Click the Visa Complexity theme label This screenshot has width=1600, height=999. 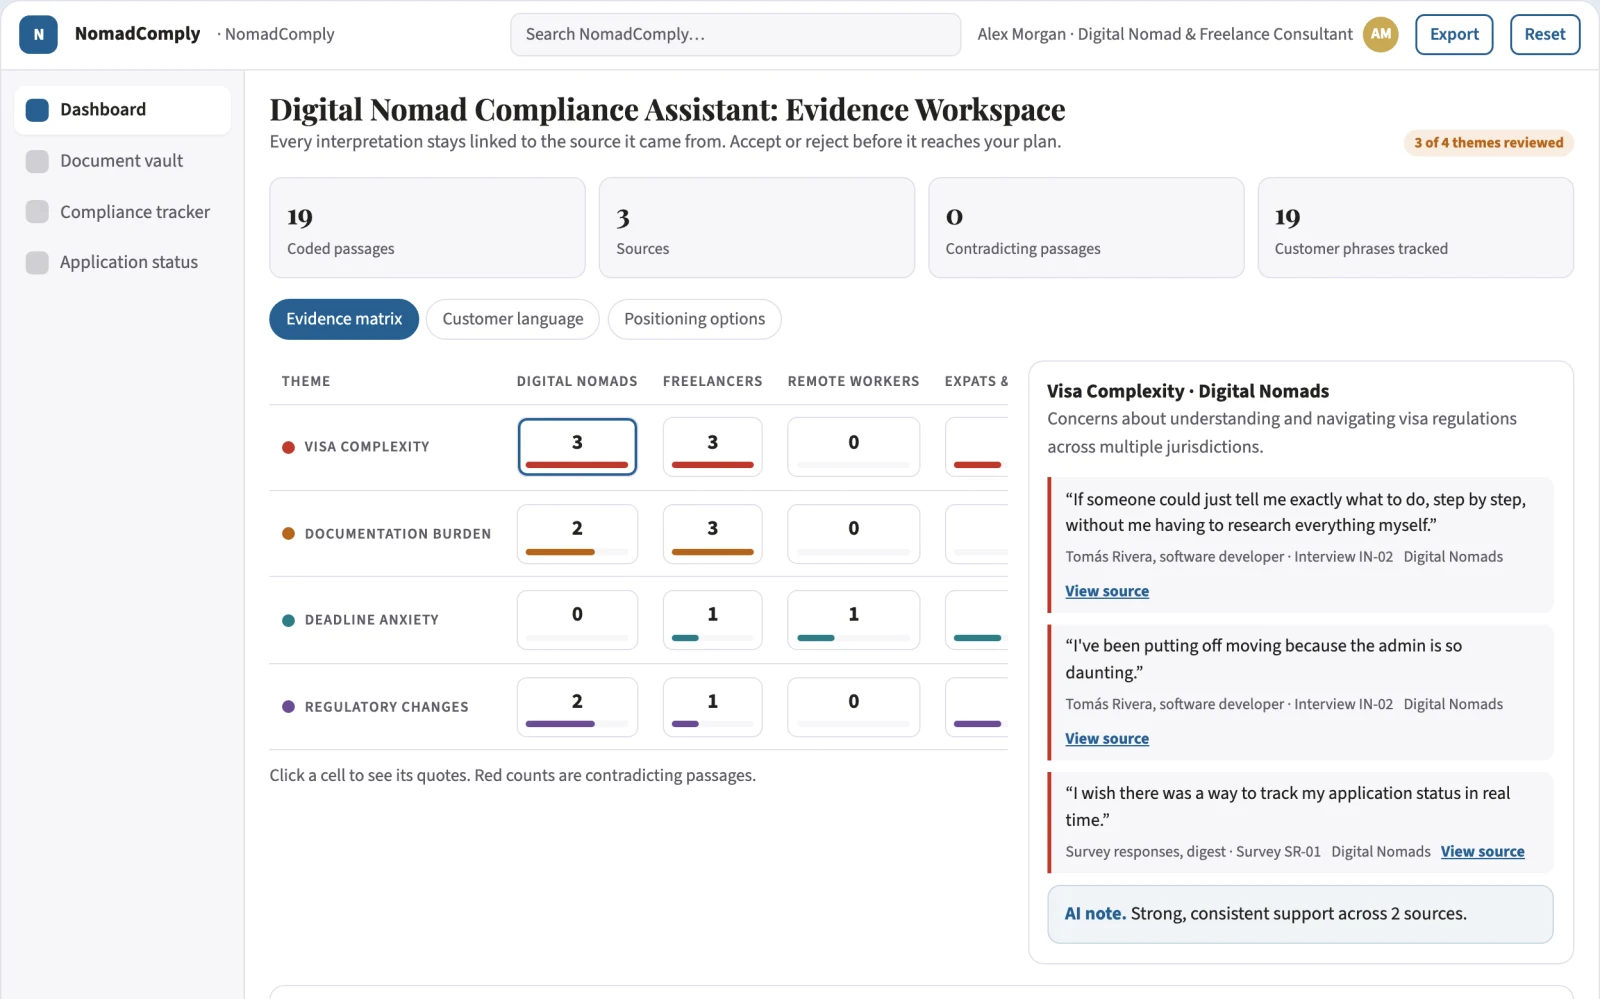[366, 447]
